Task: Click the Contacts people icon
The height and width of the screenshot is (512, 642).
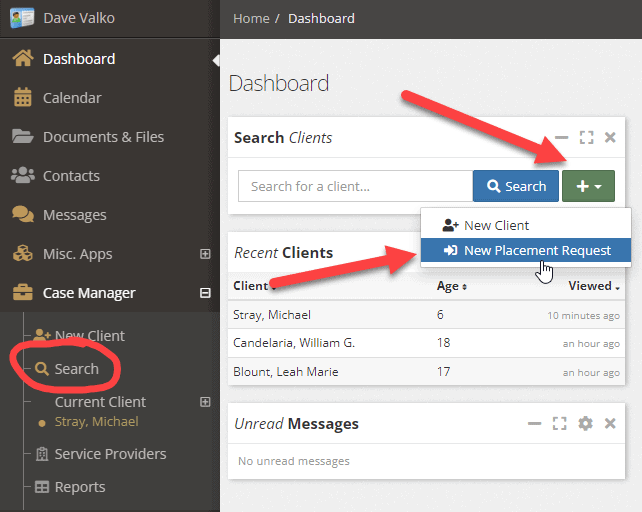Action: point(22,176)
